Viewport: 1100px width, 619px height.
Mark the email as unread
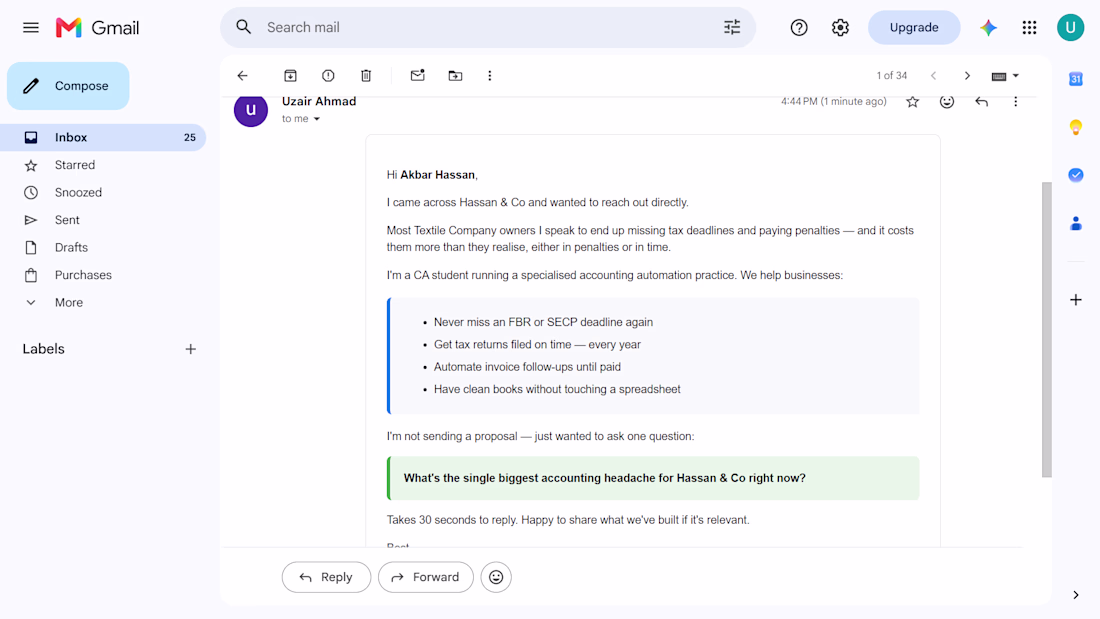(417, 75)
